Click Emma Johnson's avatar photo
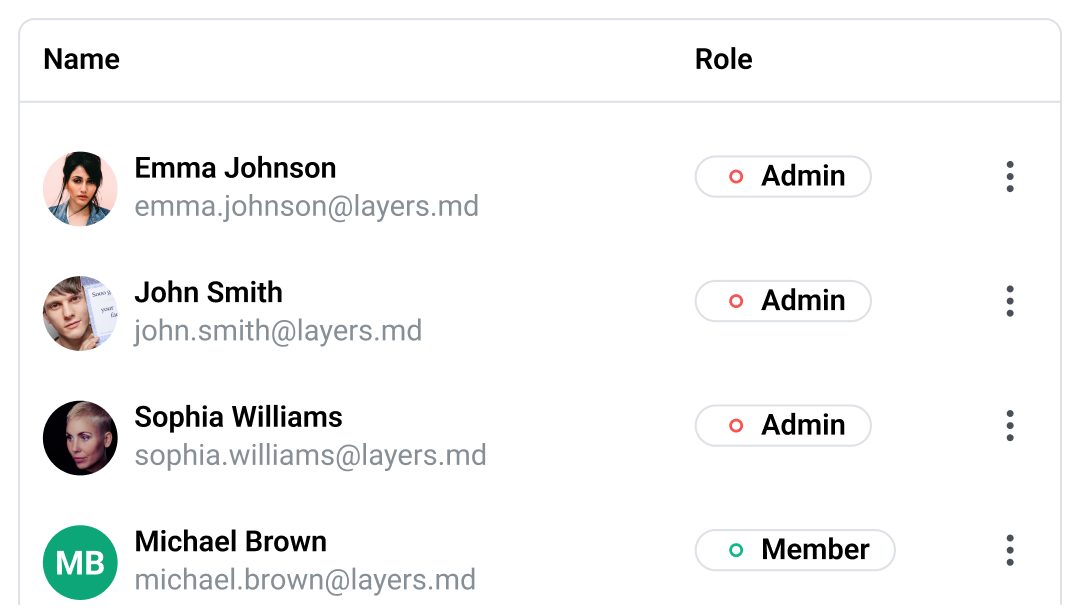1079x608 pixels. pos(80,188)
